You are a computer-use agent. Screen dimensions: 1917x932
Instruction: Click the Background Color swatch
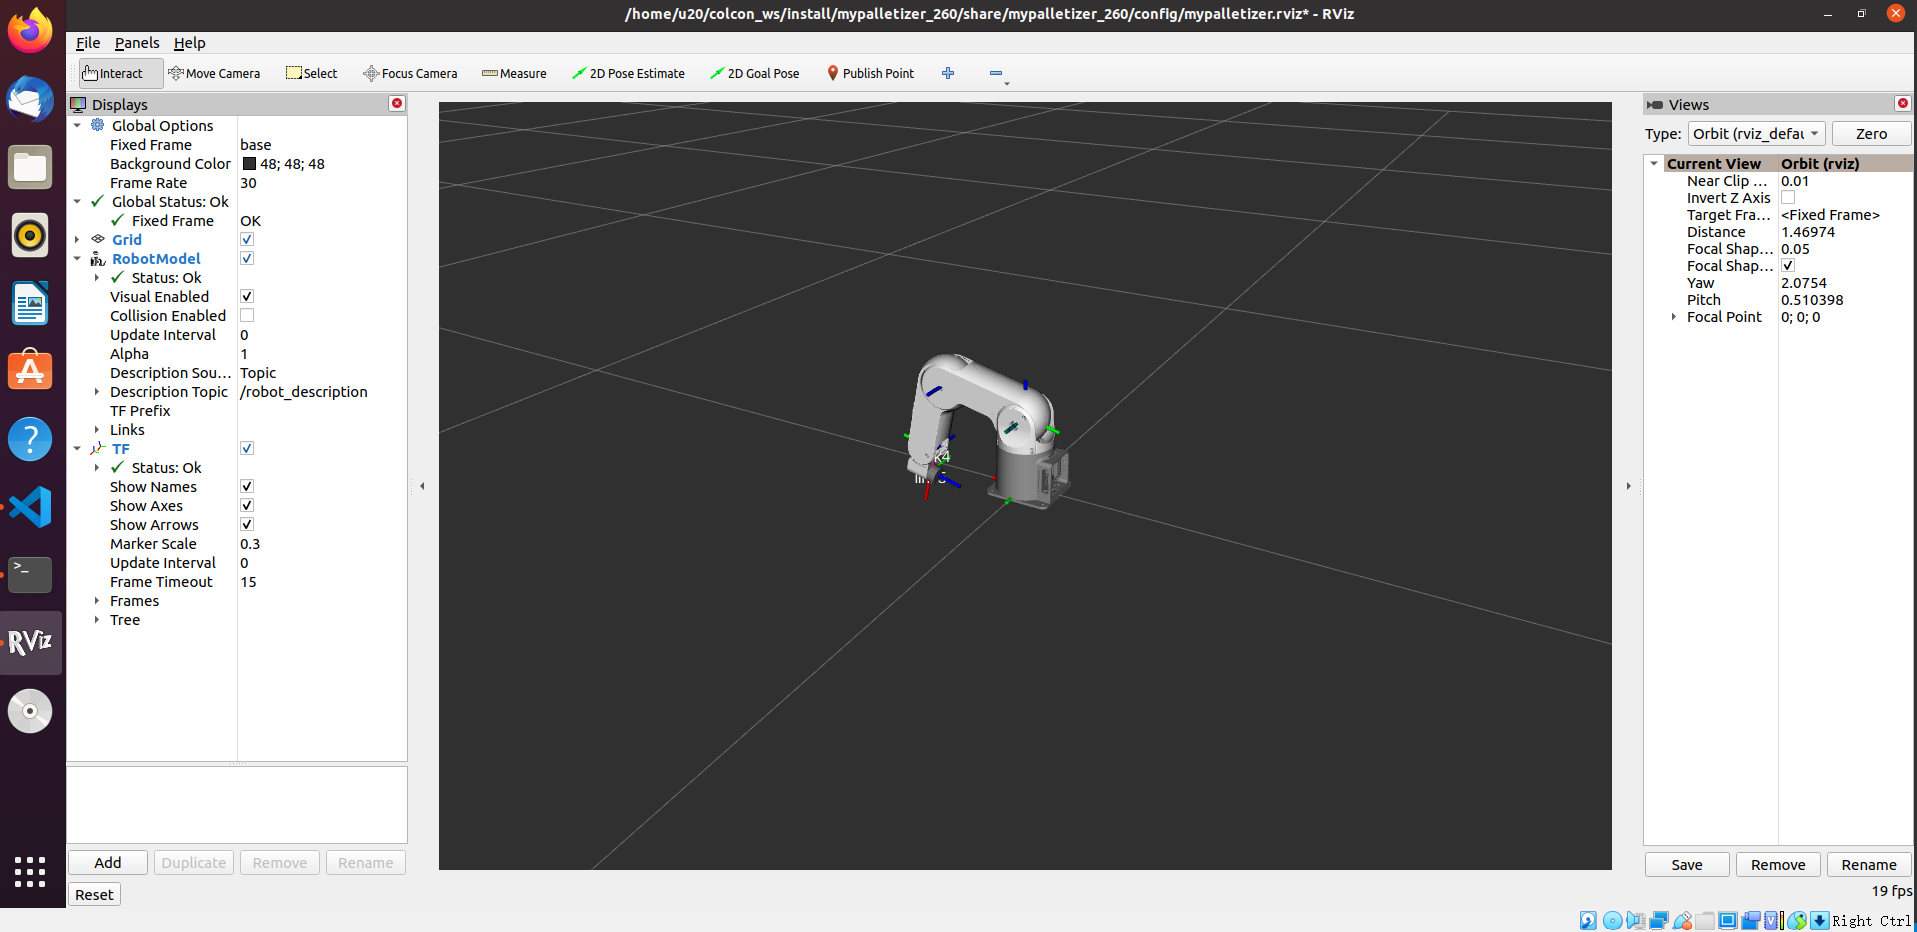pos(249,164)
